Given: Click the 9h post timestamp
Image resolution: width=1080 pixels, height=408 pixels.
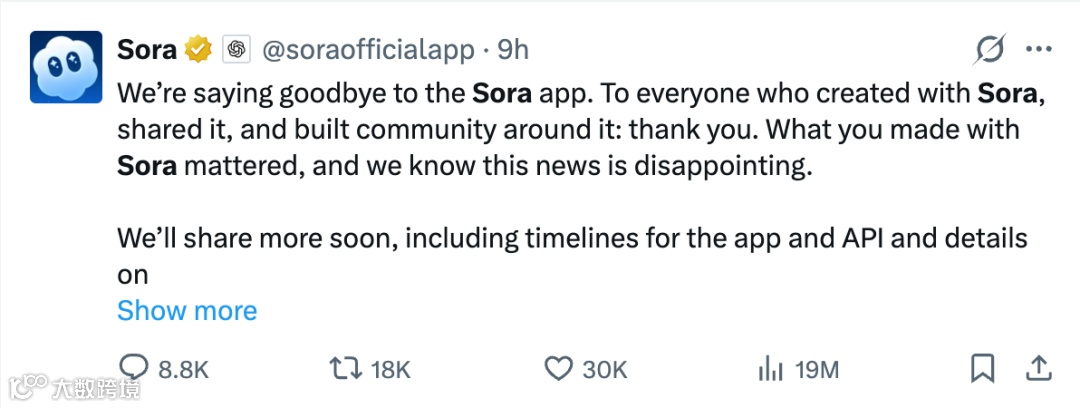Looking at the screenshot, I should coord(513,49).
